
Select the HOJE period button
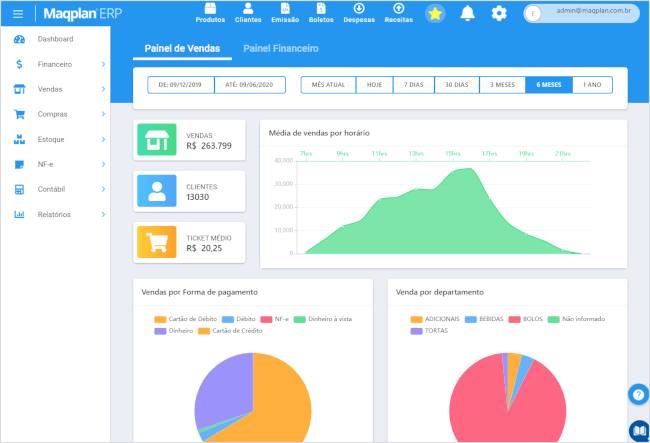tap(374, 85)
